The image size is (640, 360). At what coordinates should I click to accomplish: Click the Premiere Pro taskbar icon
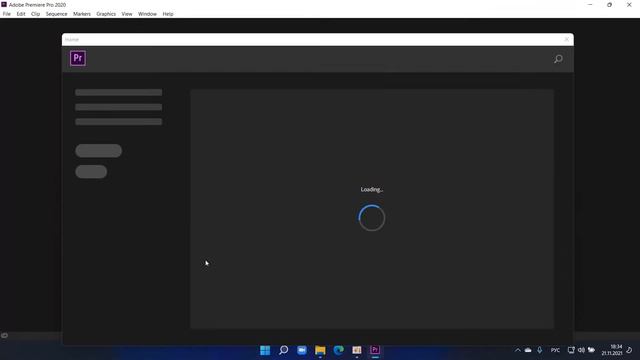[375, 350]
